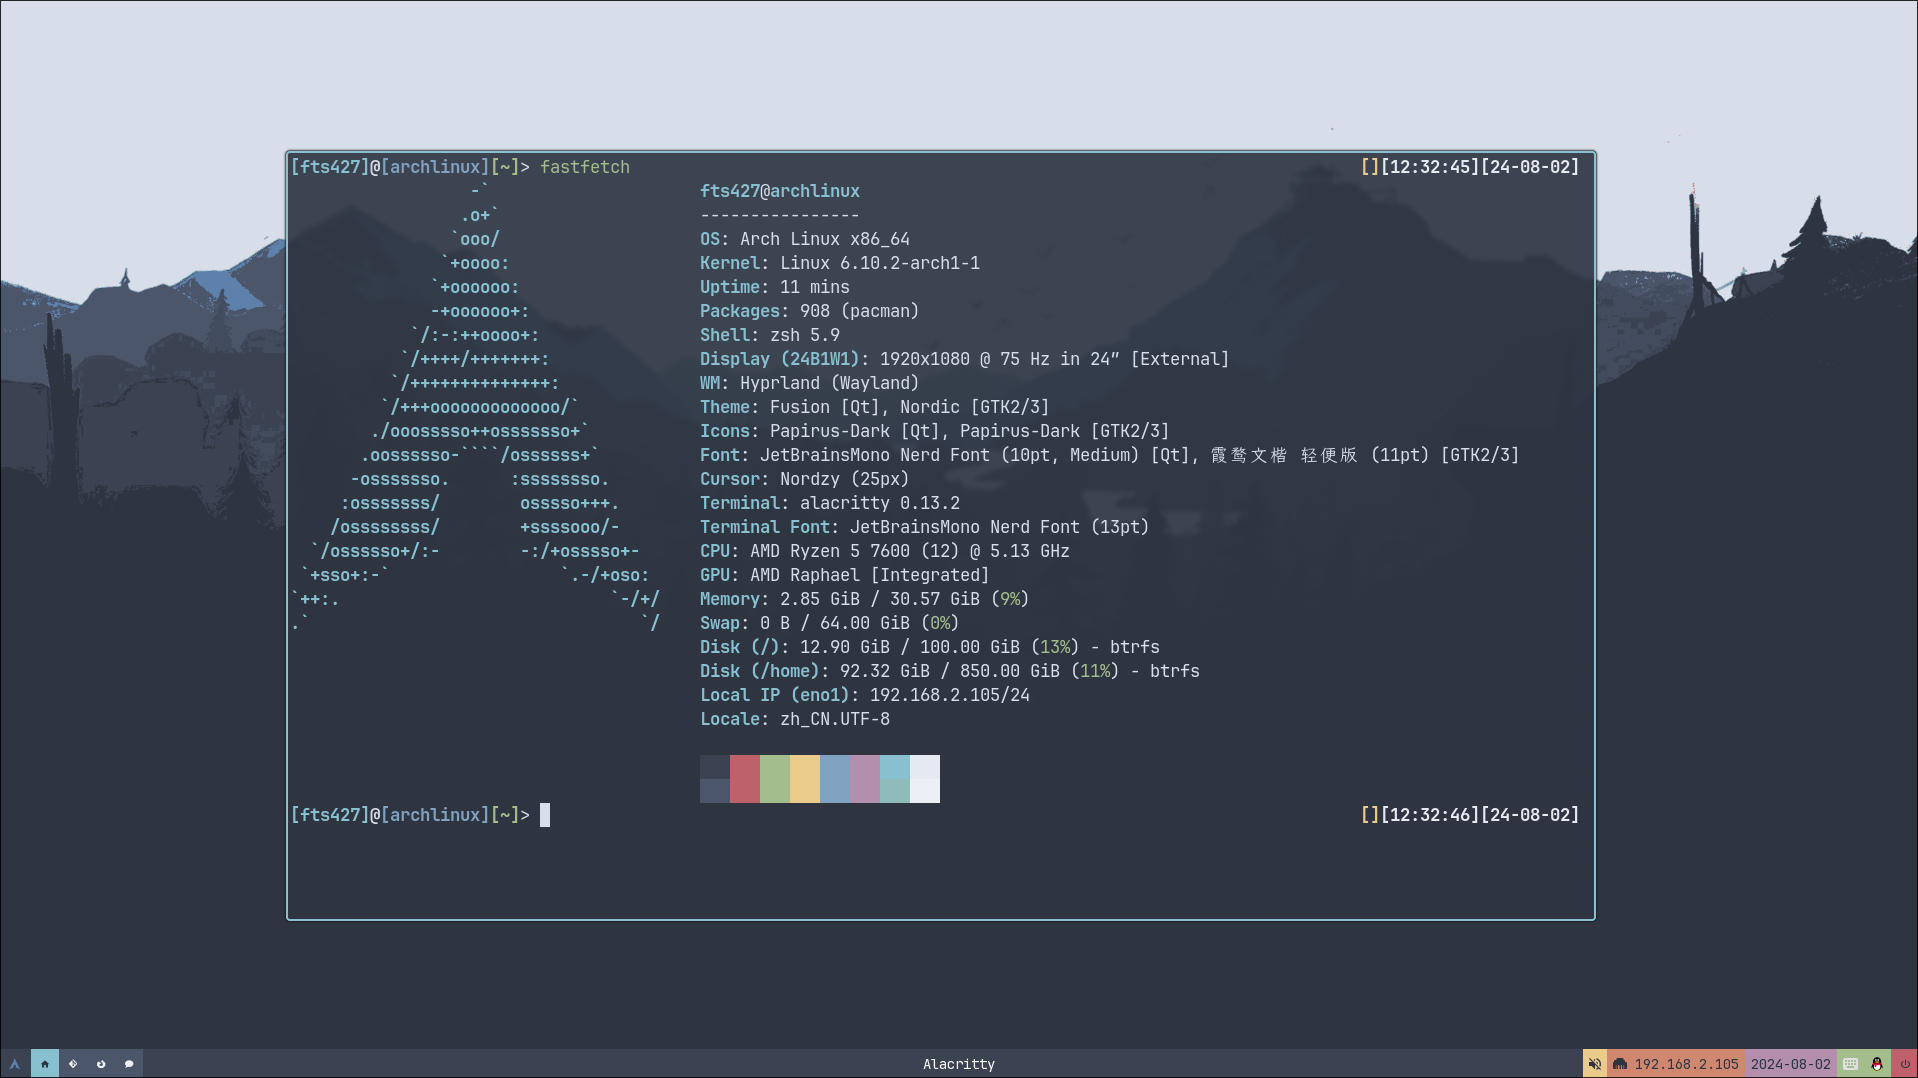This screenshot has height=1078, width=1918.
Task: Click the 'fastfetch' command text
Action: [x=585, y=167]
